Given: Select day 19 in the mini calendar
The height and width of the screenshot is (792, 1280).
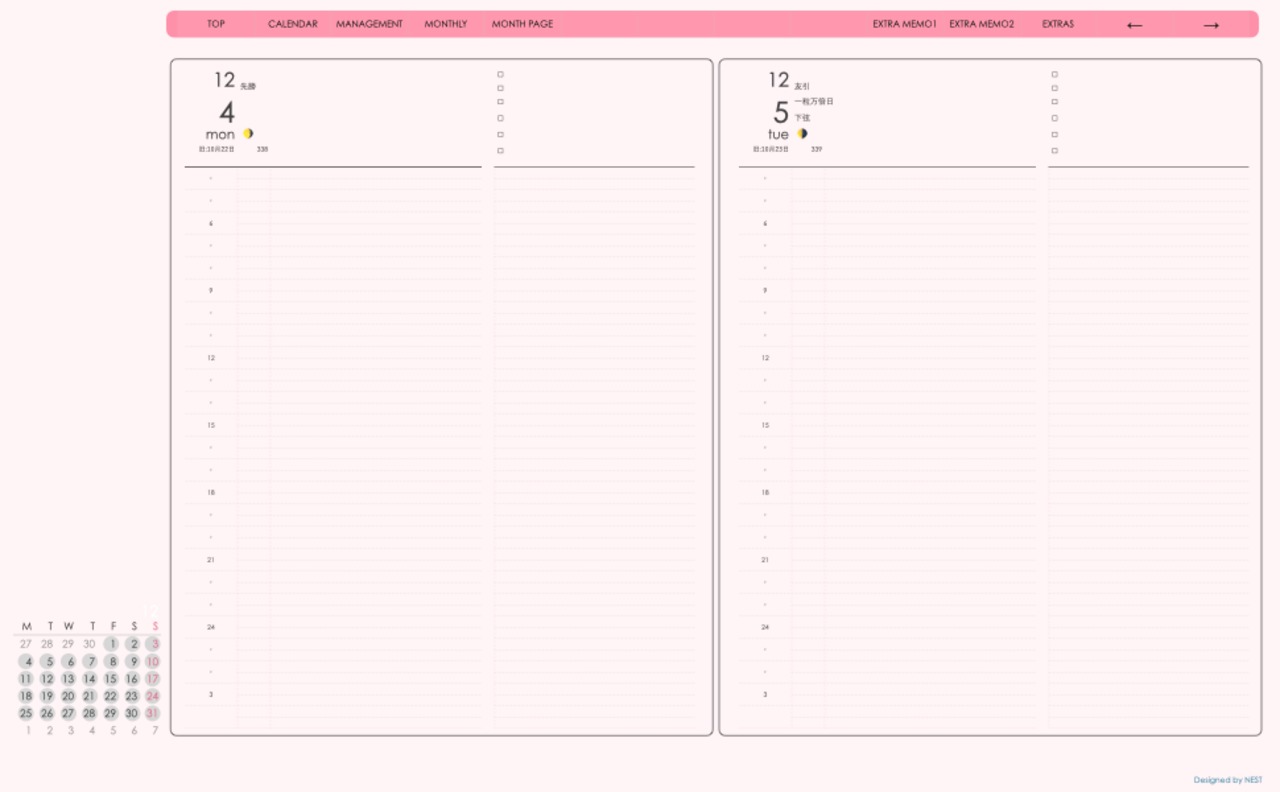Looking at the screenshot, I should [x=47, y=696].
